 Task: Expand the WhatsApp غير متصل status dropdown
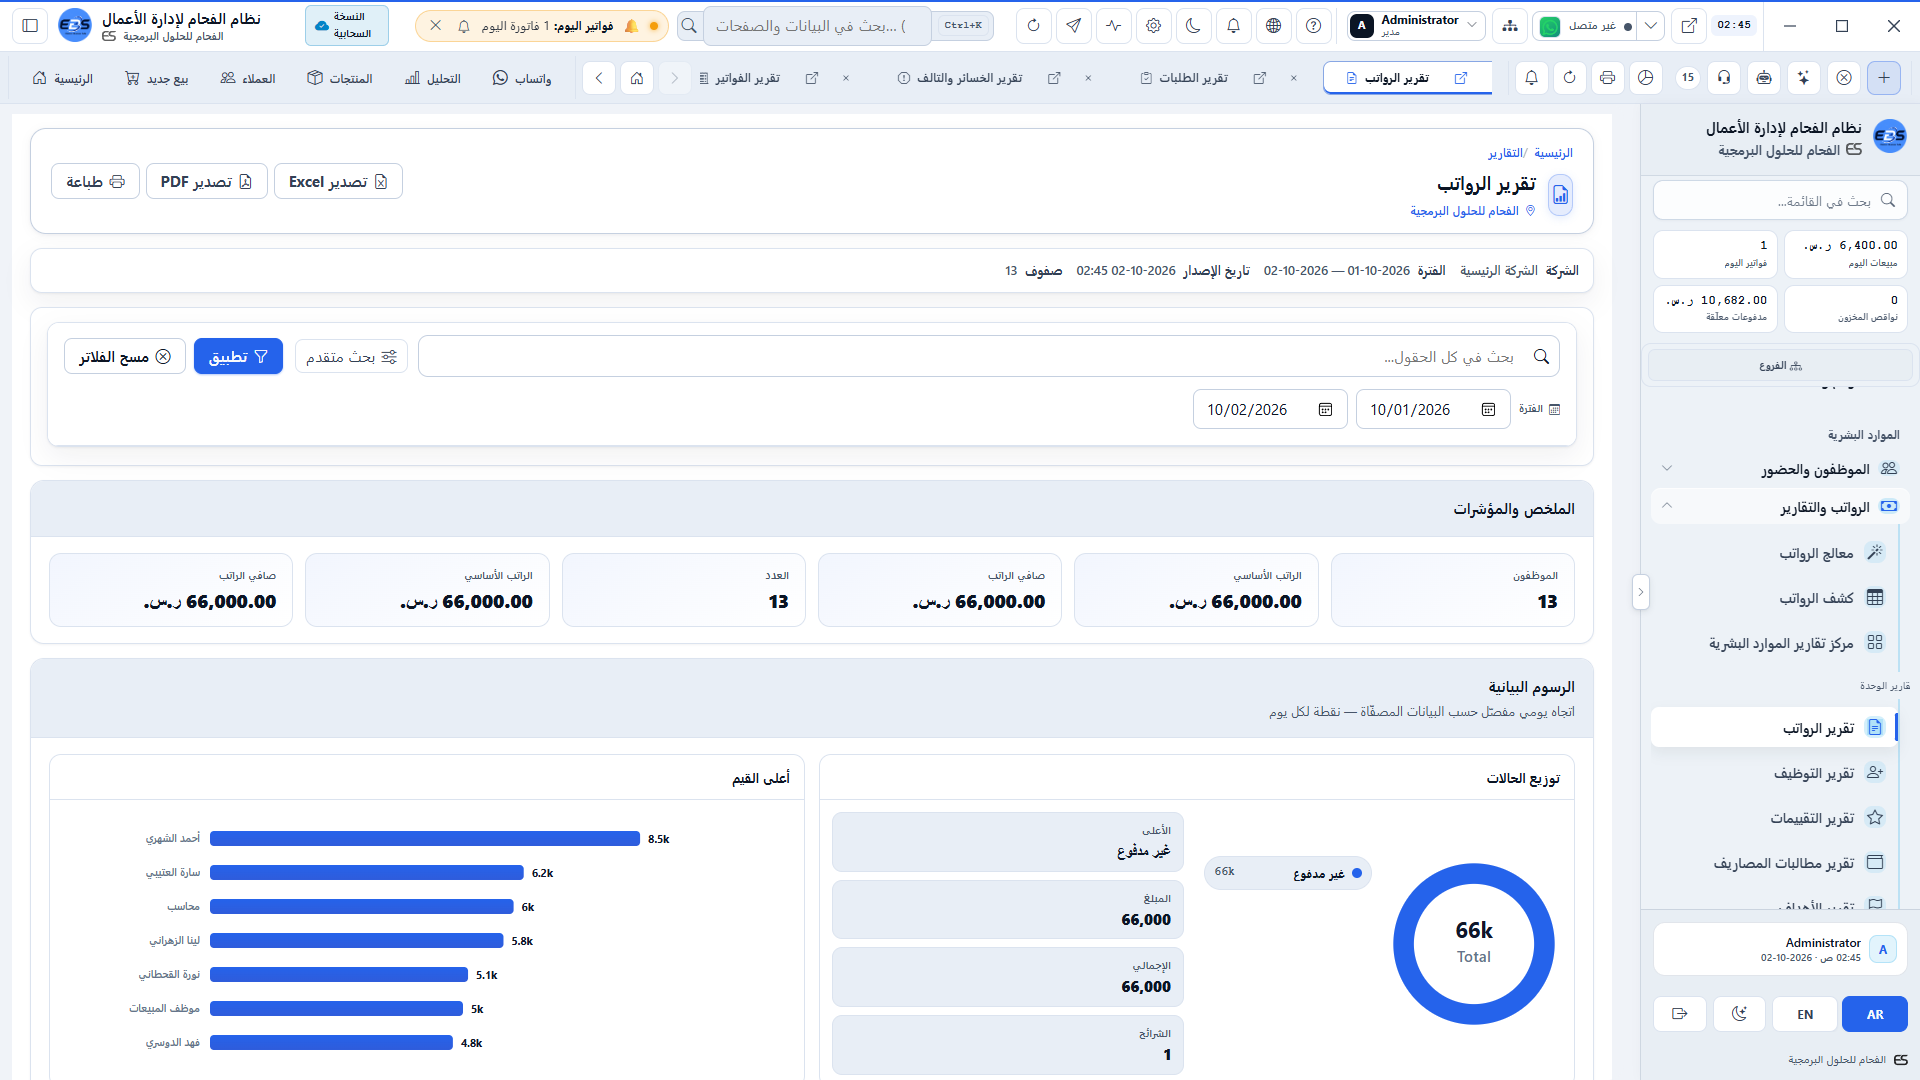(x=1651, y=26)
